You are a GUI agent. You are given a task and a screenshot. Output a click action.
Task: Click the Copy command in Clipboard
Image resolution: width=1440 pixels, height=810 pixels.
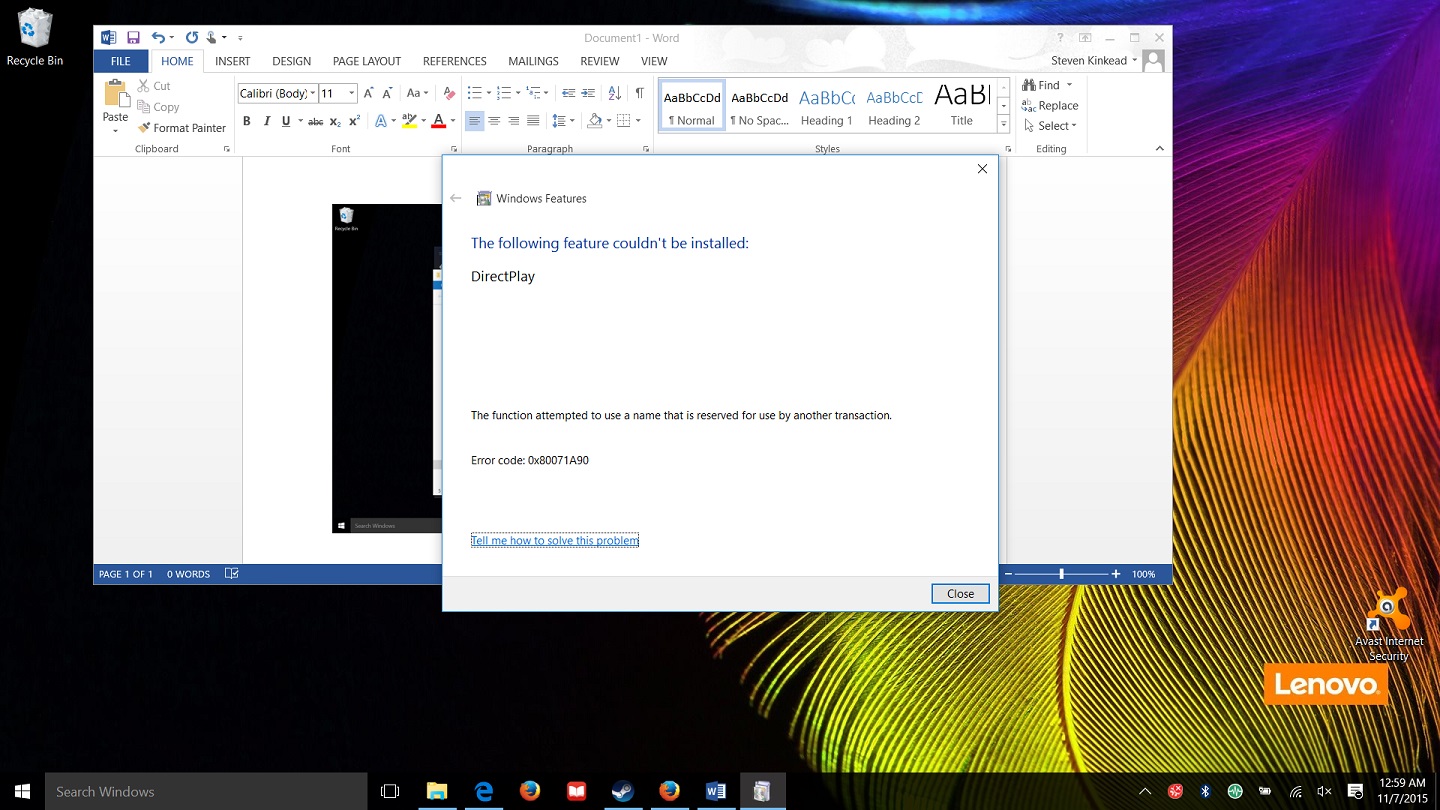click(158, 107)
